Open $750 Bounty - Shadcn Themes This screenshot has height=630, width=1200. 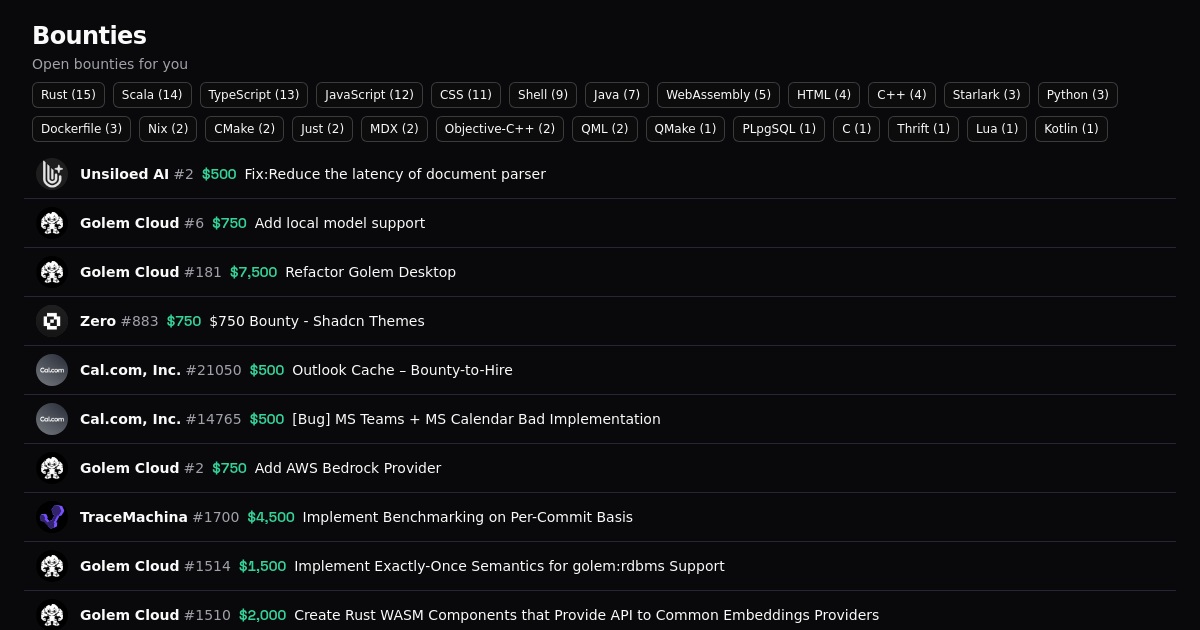[317, 321]
